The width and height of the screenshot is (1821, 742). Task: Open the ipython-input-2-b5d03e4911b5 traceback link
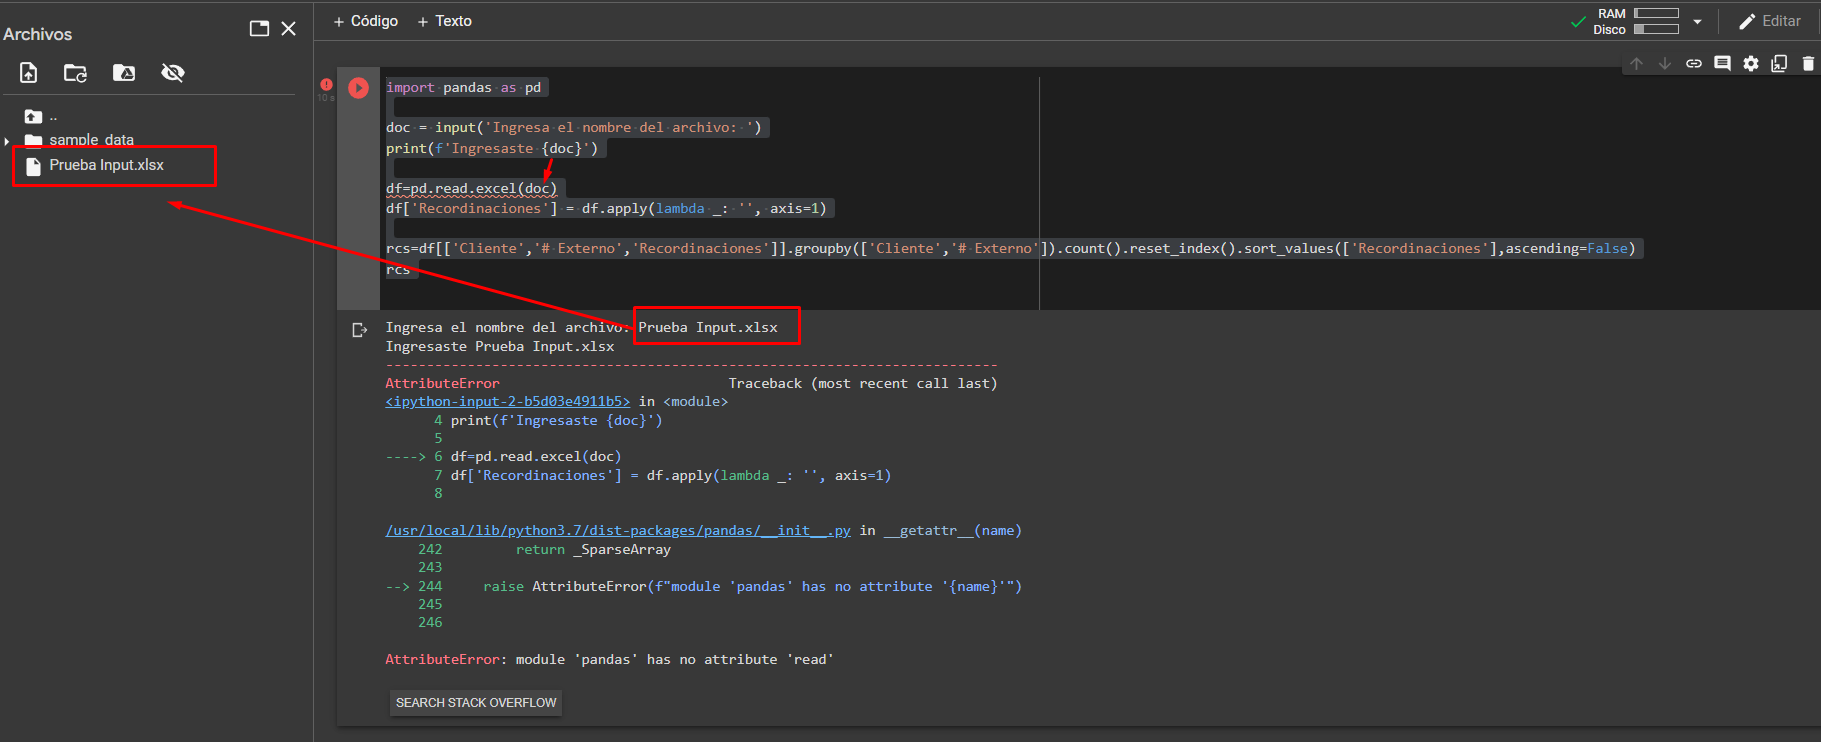508,402
